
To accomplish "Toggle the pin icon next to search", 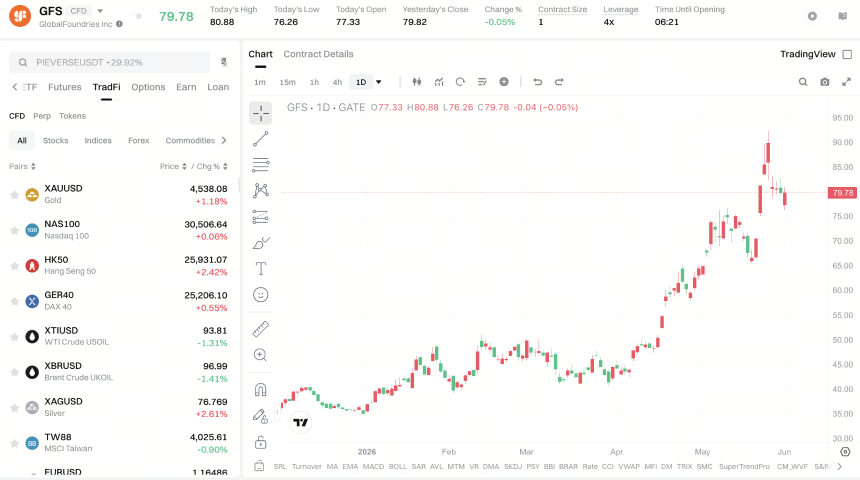I will click(224, 63).
